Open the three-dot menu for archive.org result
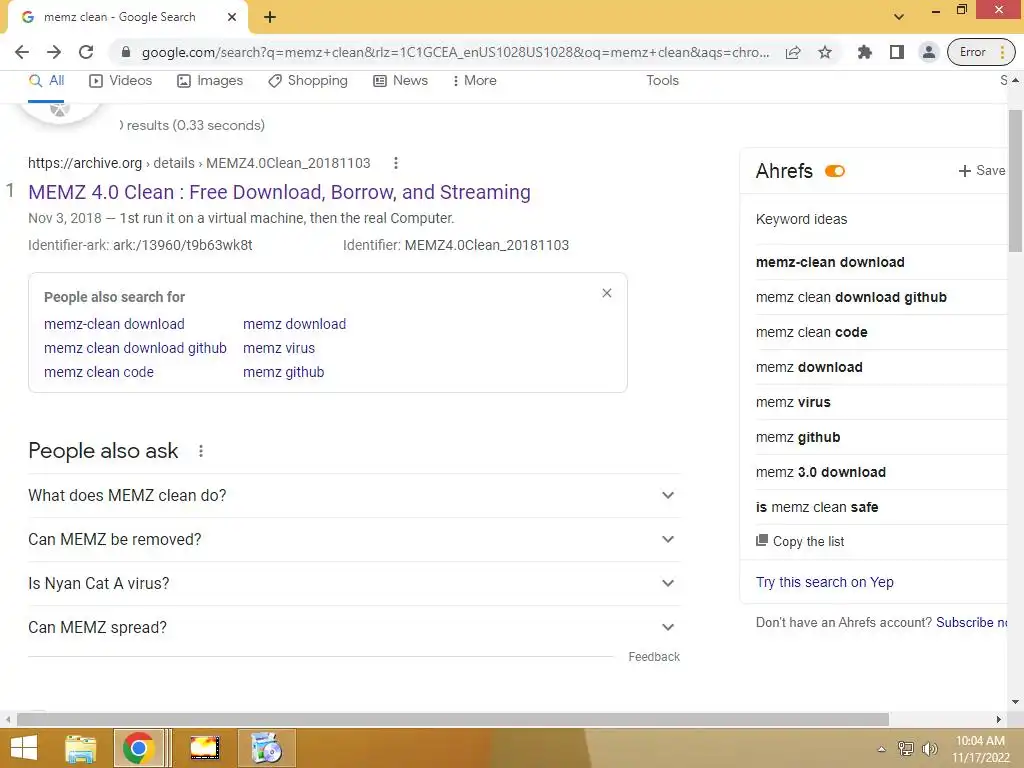The image size is (1024, 768). pos(396,163)
